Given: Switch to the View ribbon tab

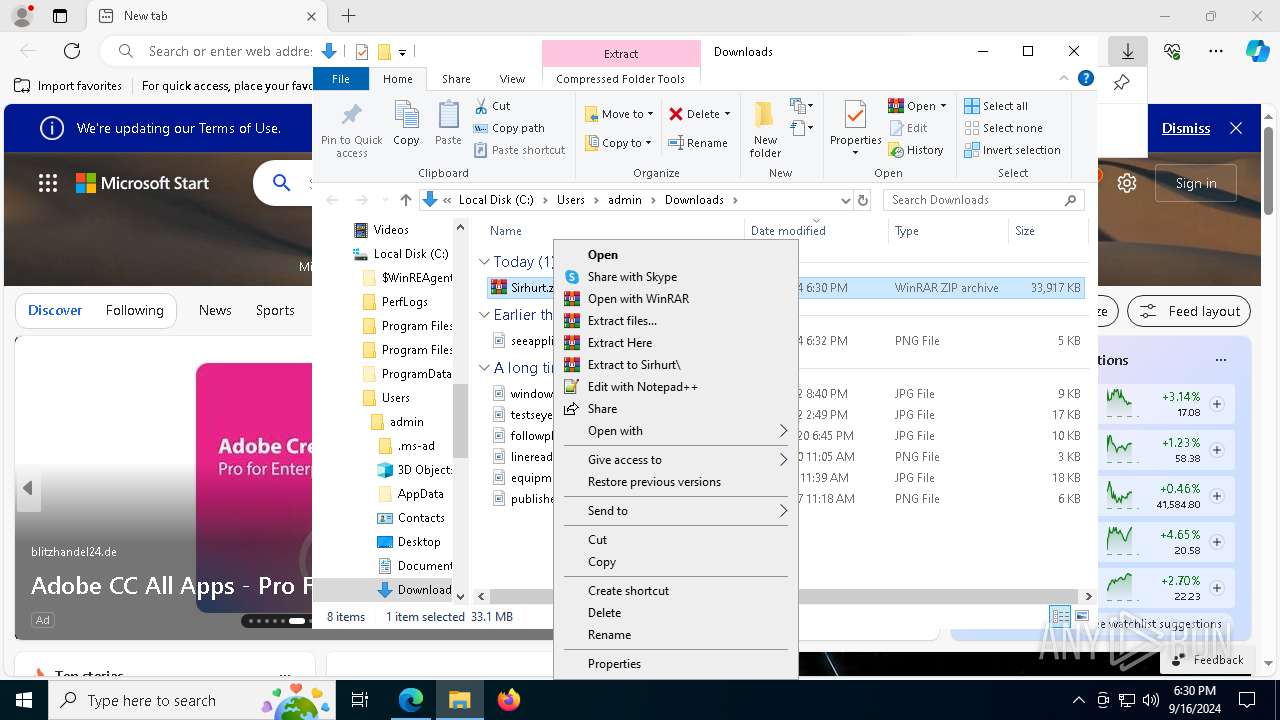Looking at the screenshot, I should pos(512,79).
